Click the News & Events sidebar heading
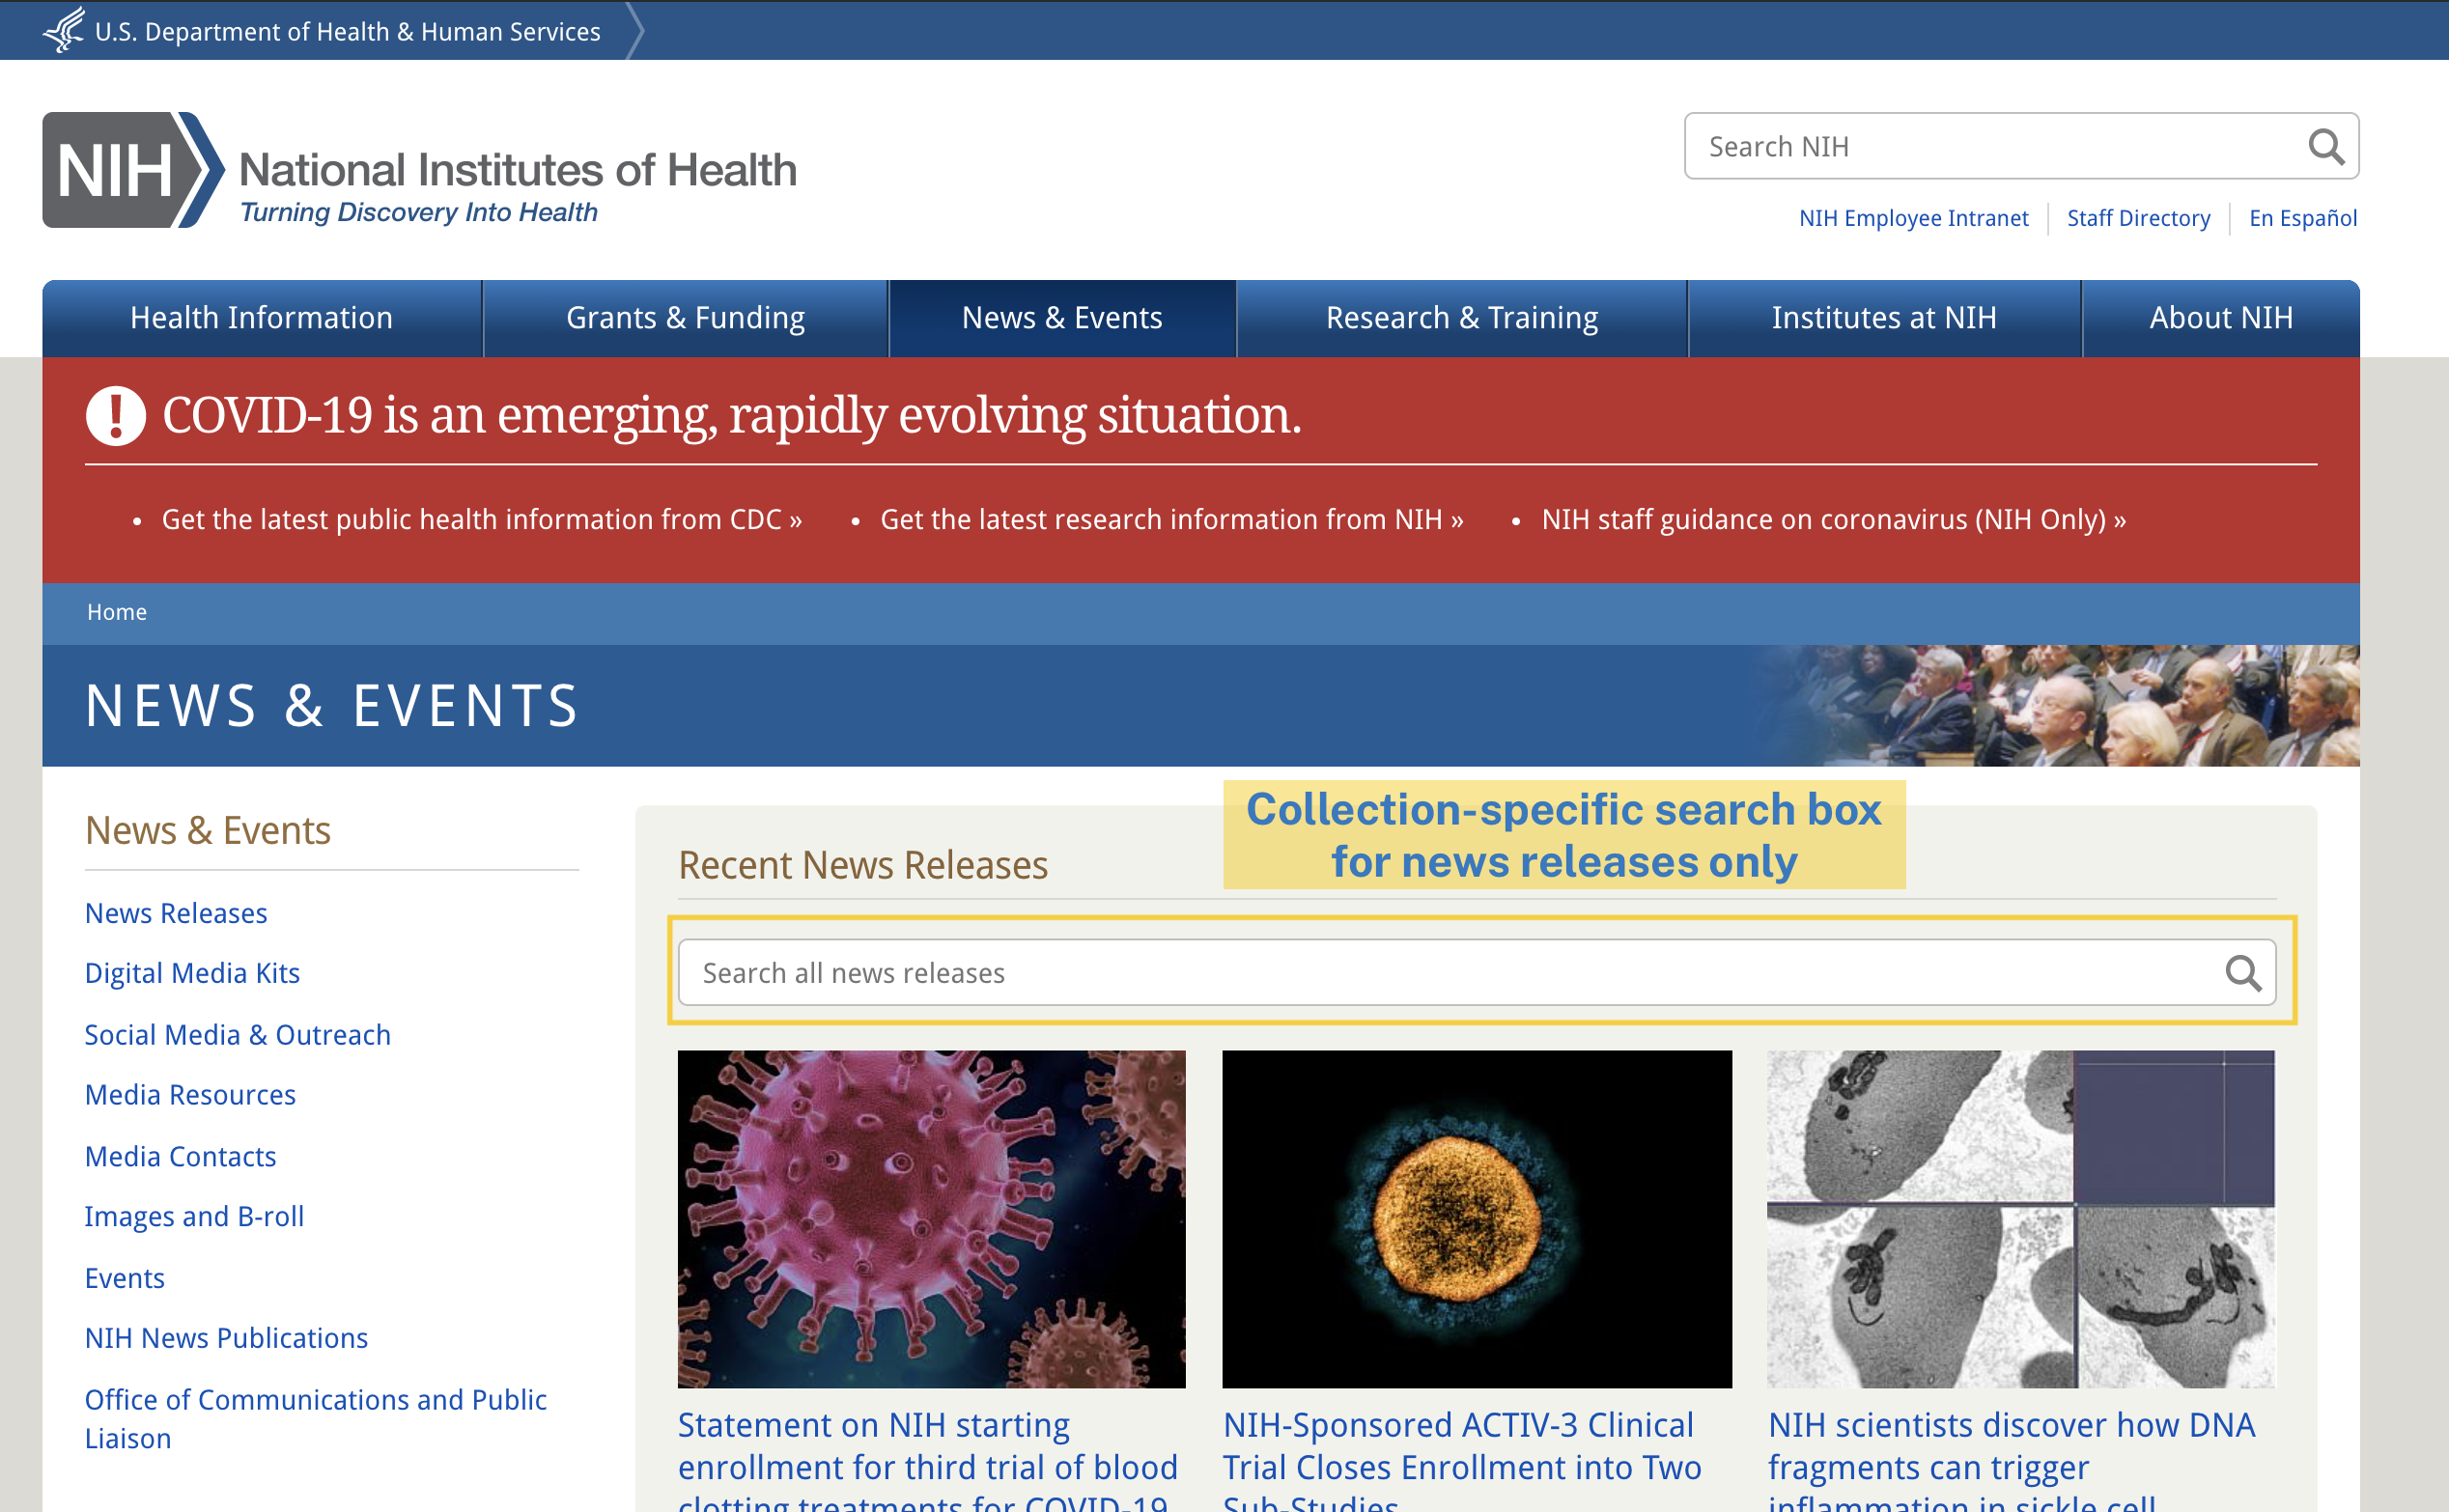 click(208, 831)
